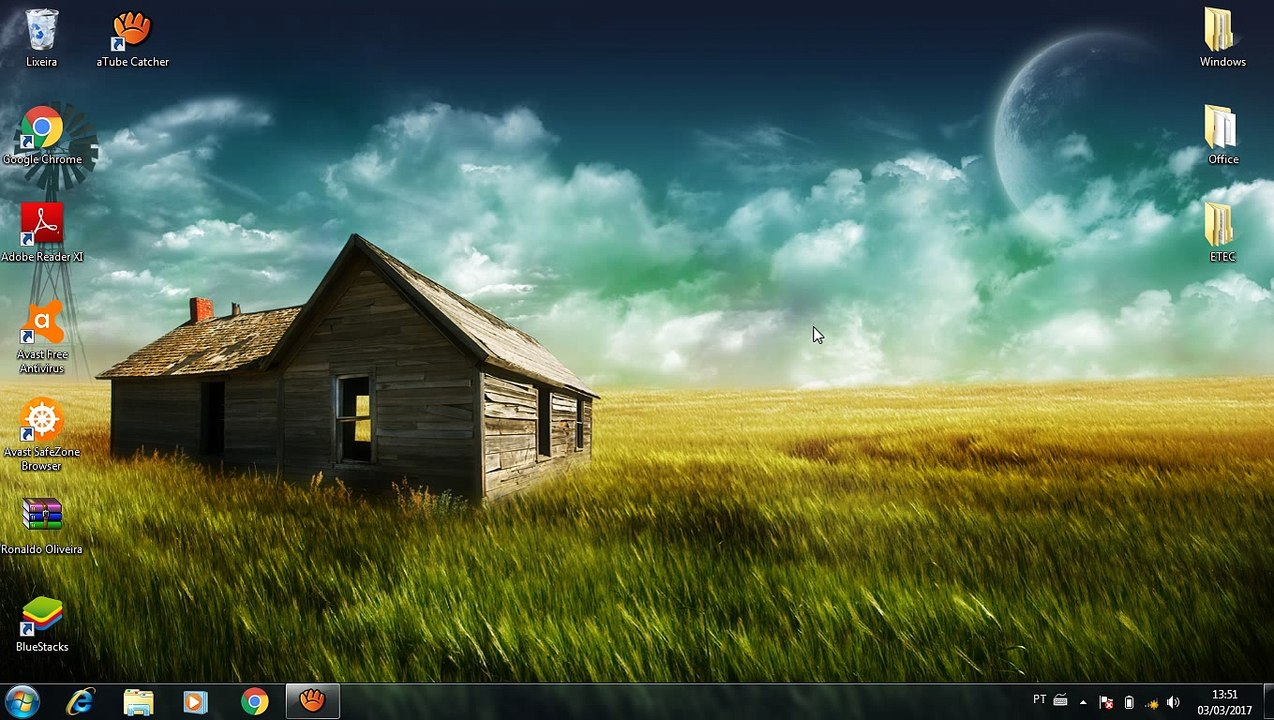Open the clock showing 13:51
This screenshot has width=1274, height=720.
pyautogui.click(x=1225, y=702)
